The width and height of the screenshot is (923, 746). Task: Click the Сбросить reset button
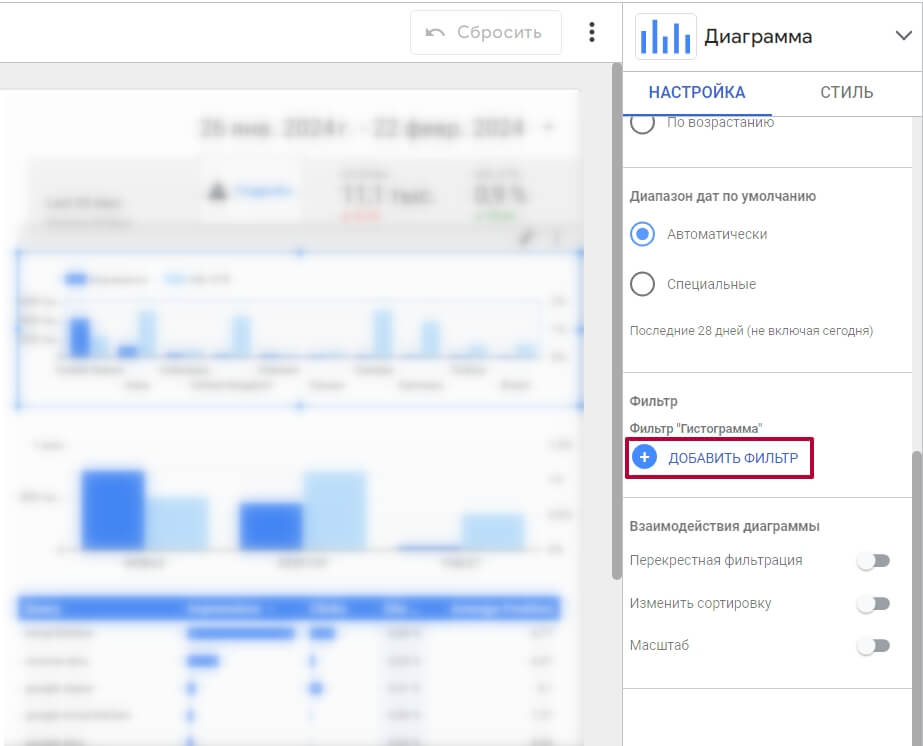(486, 32)
